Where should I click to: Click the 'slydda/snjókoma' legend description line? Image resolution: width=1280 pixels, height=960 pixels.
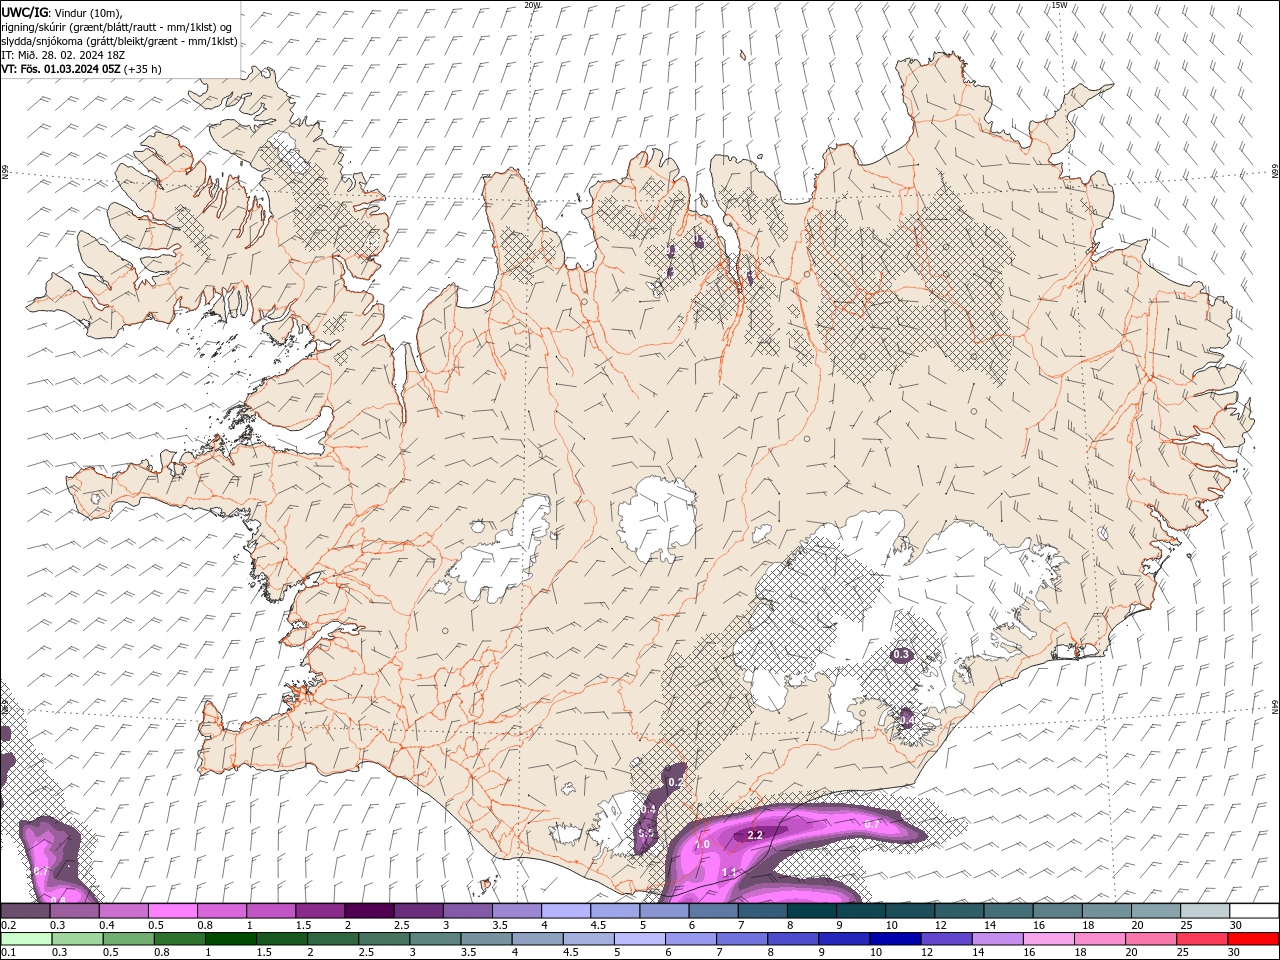click(119, 41)
